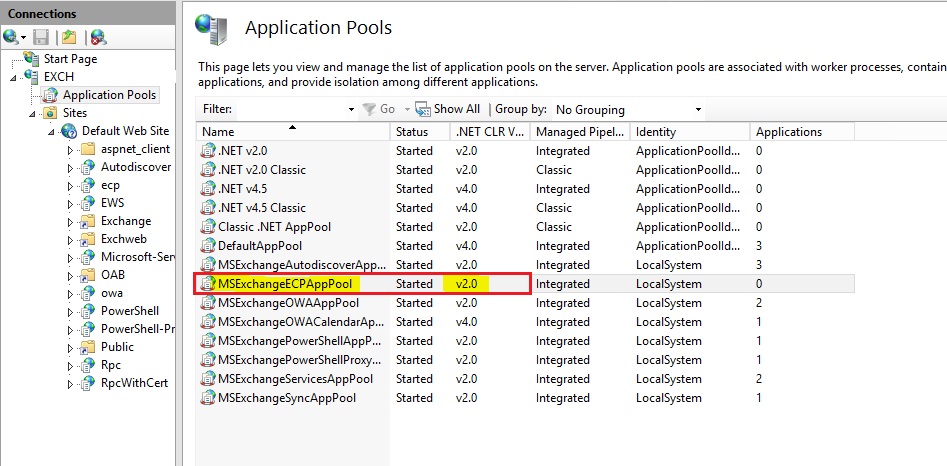This screenshot has height=466, width=947.
Task: Collapse the Sites node
Action: click(32, 113)
